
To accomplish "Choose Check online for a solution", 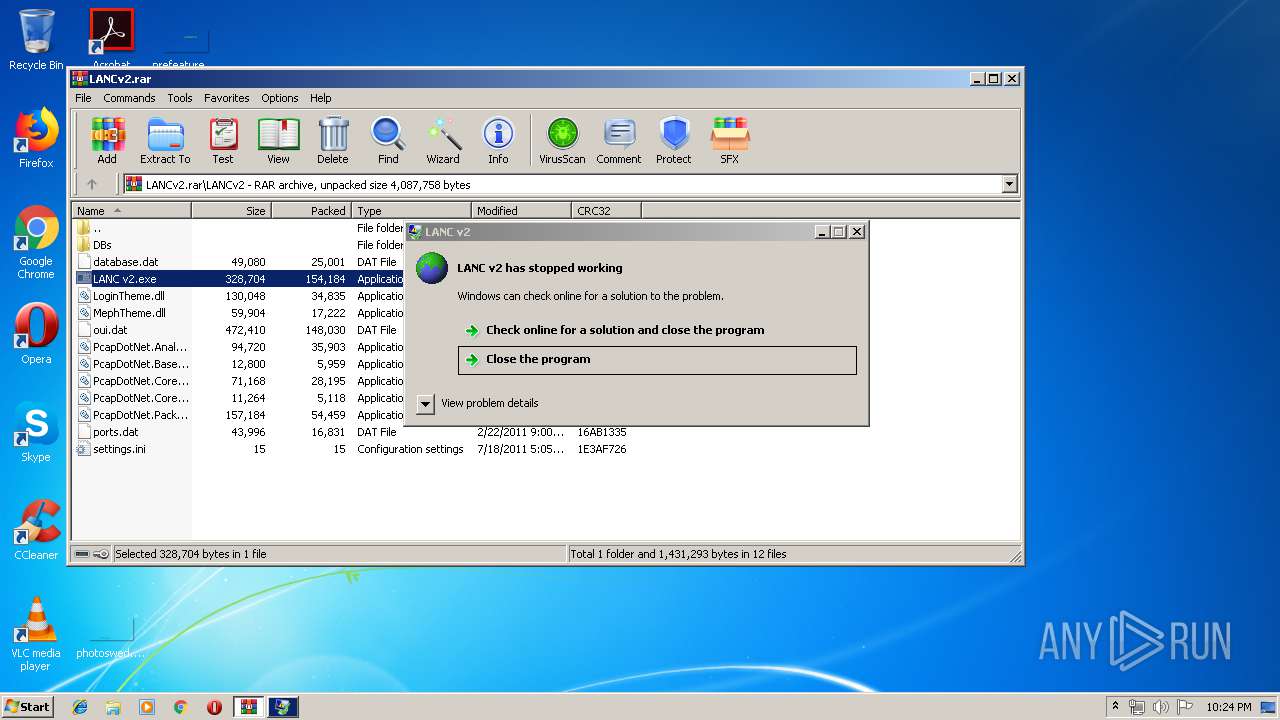I will click(x=625, y=330).
